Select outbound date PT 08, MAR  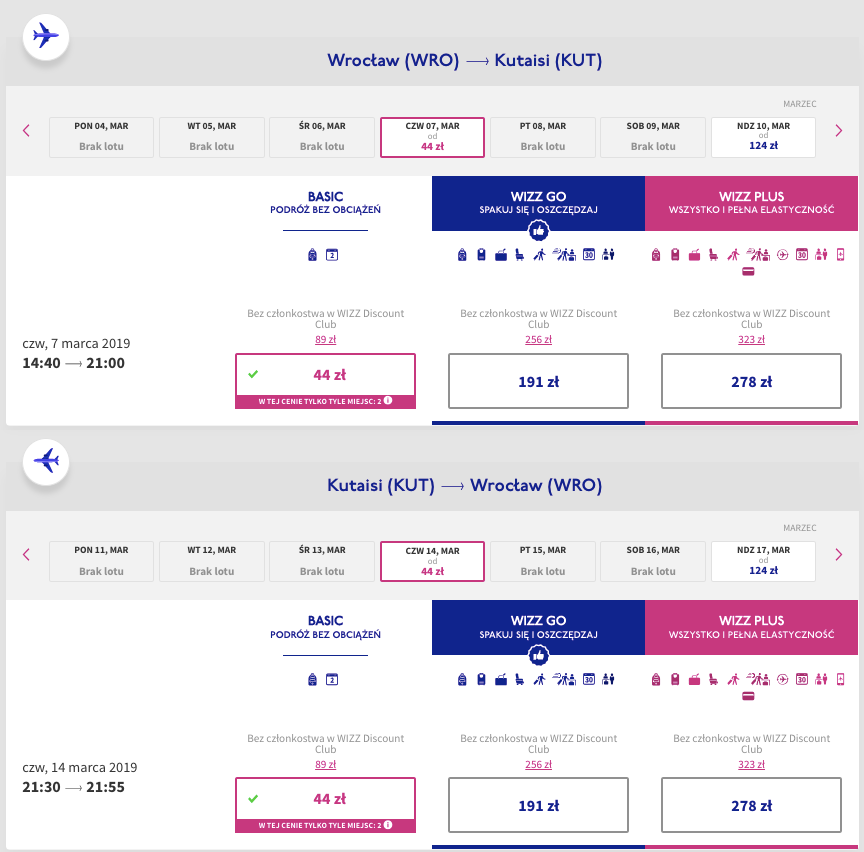click(543, 137)
